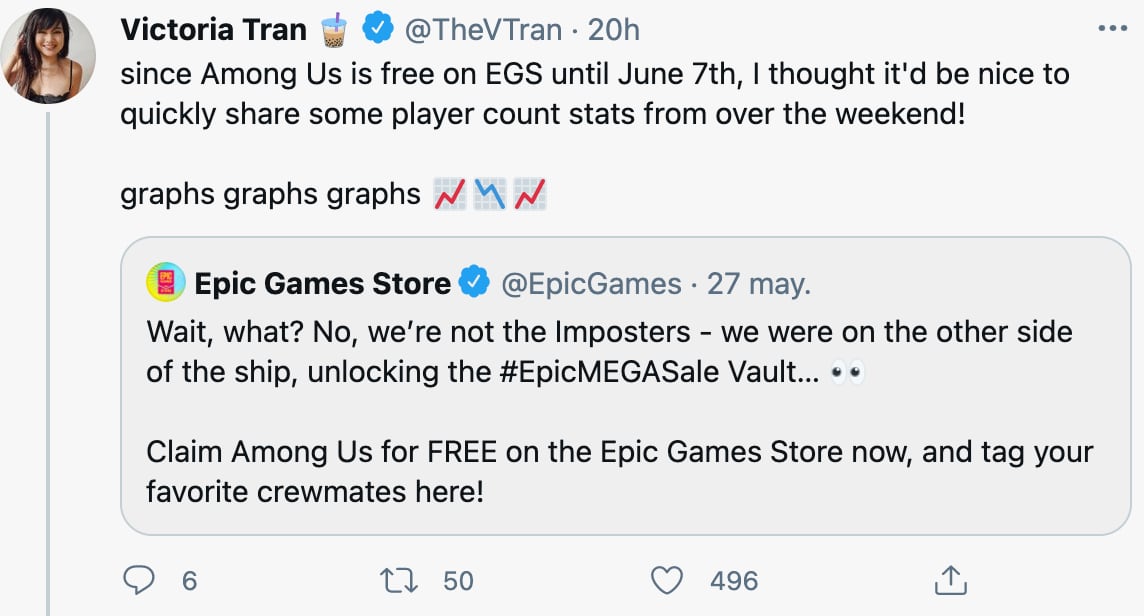This screenshot has height=616, width=1144.
Task: Click Epic Games Store's verified badge
Action: tap(474, 284)
